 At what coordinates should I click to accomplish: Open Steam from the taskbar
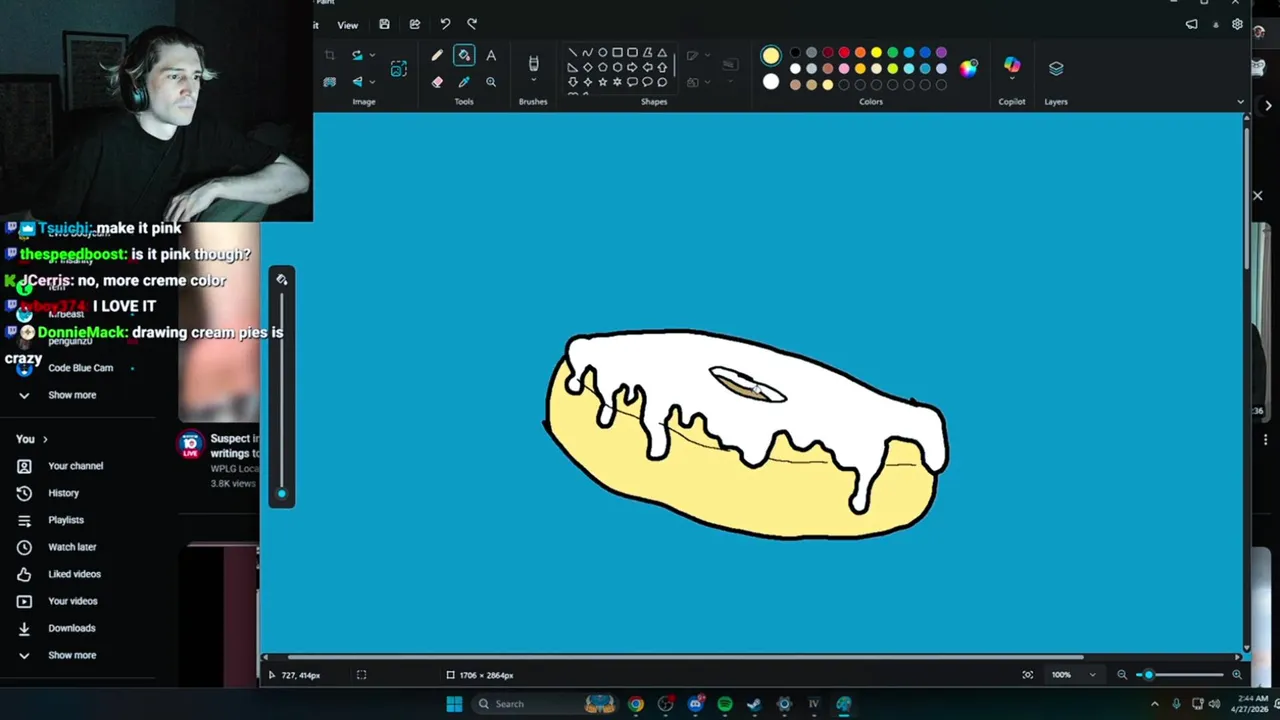tap(754, 704)
